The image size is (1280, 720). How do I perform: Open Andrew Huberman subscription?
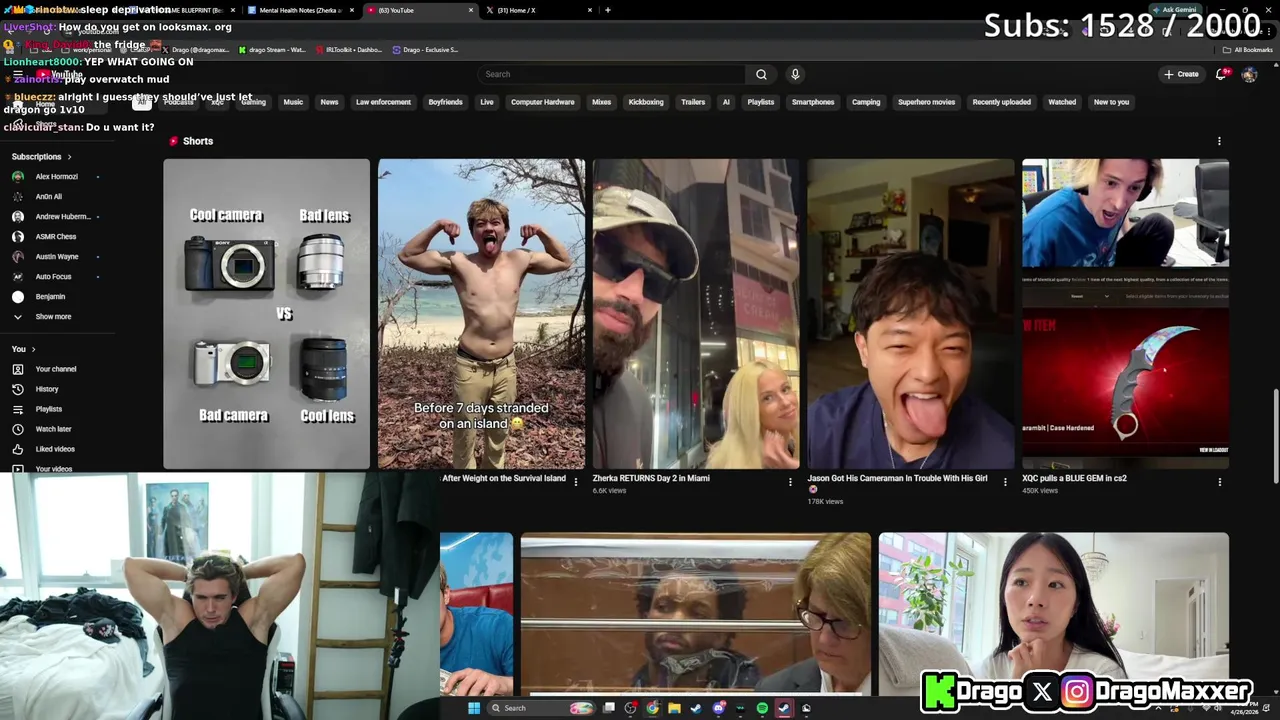pyautogui.click(x=62, y=217)
